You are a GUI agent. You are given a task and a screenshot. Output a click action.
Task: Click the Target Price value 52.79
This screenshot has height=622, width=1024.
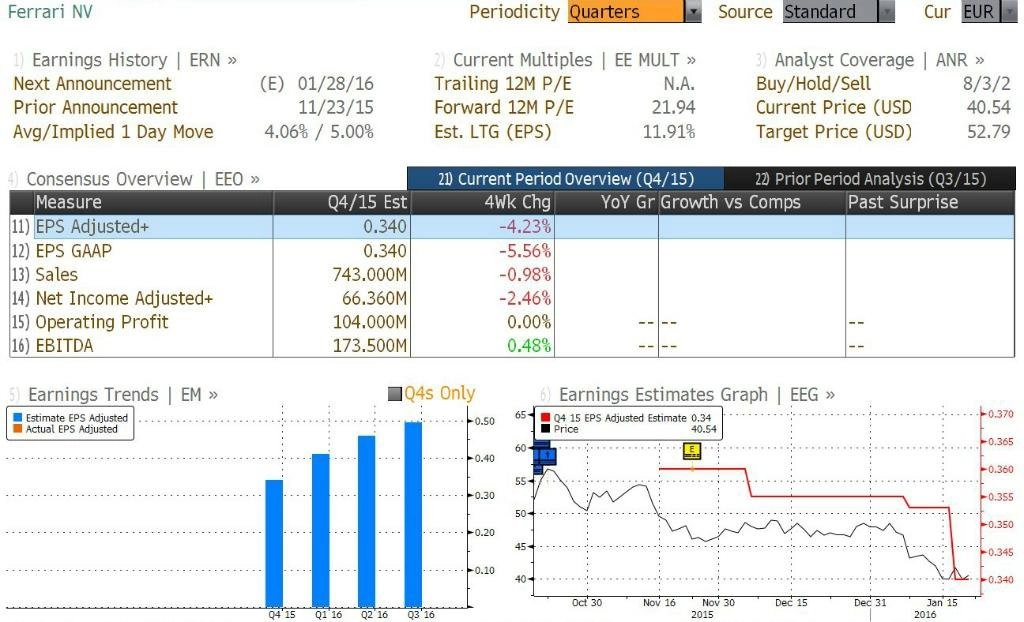[989, 131]
